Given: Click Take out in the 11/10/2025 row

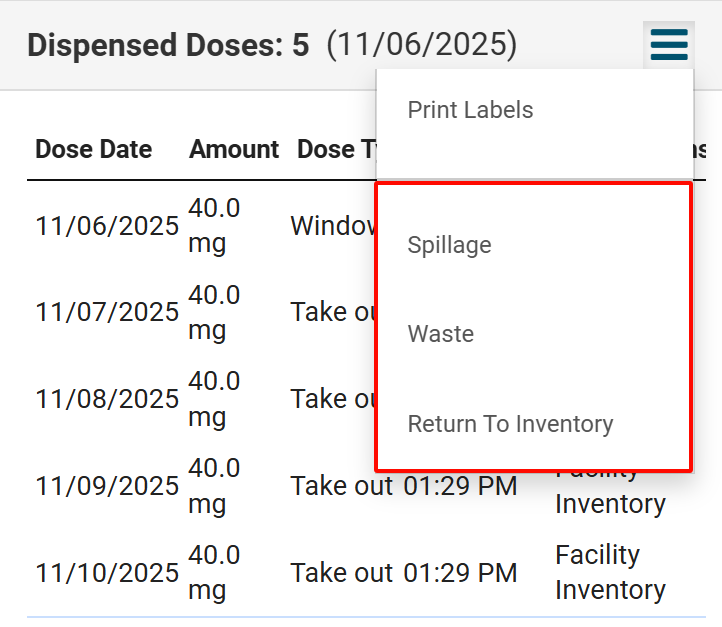Looking at the screenshot, I should 341,573.
